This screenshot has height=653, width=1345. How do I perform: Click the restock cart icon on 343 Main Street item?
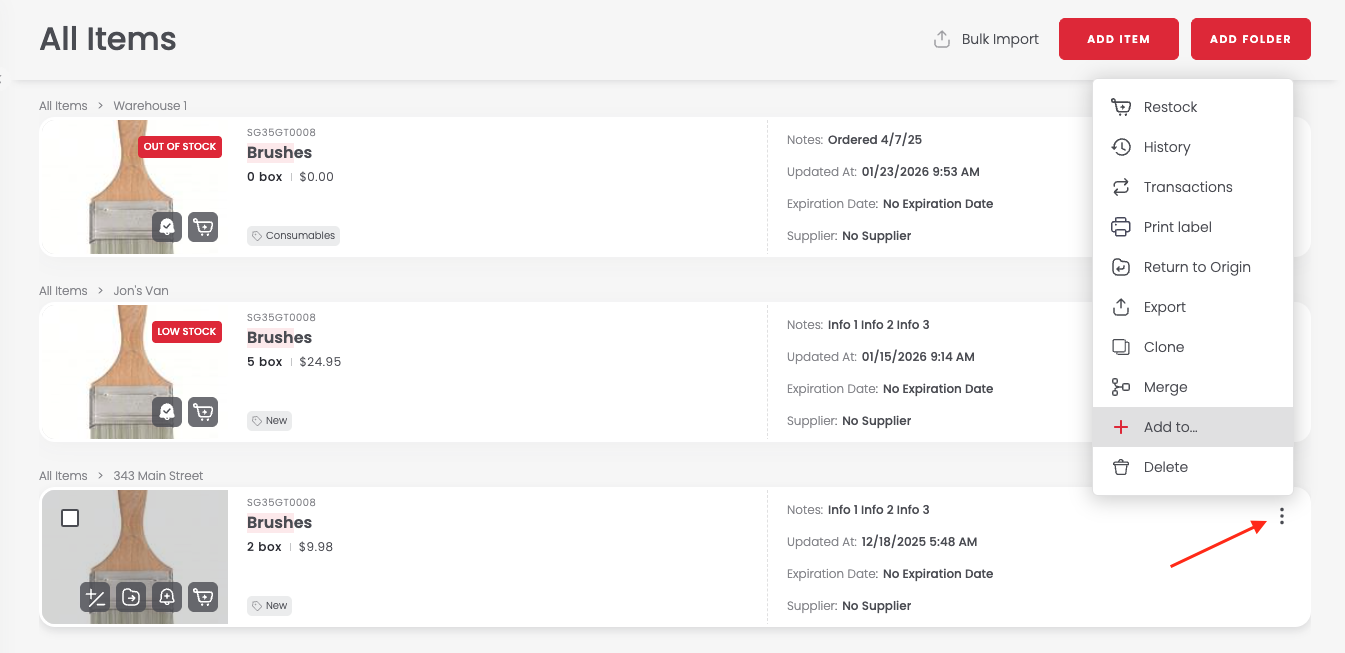(203, 597)
